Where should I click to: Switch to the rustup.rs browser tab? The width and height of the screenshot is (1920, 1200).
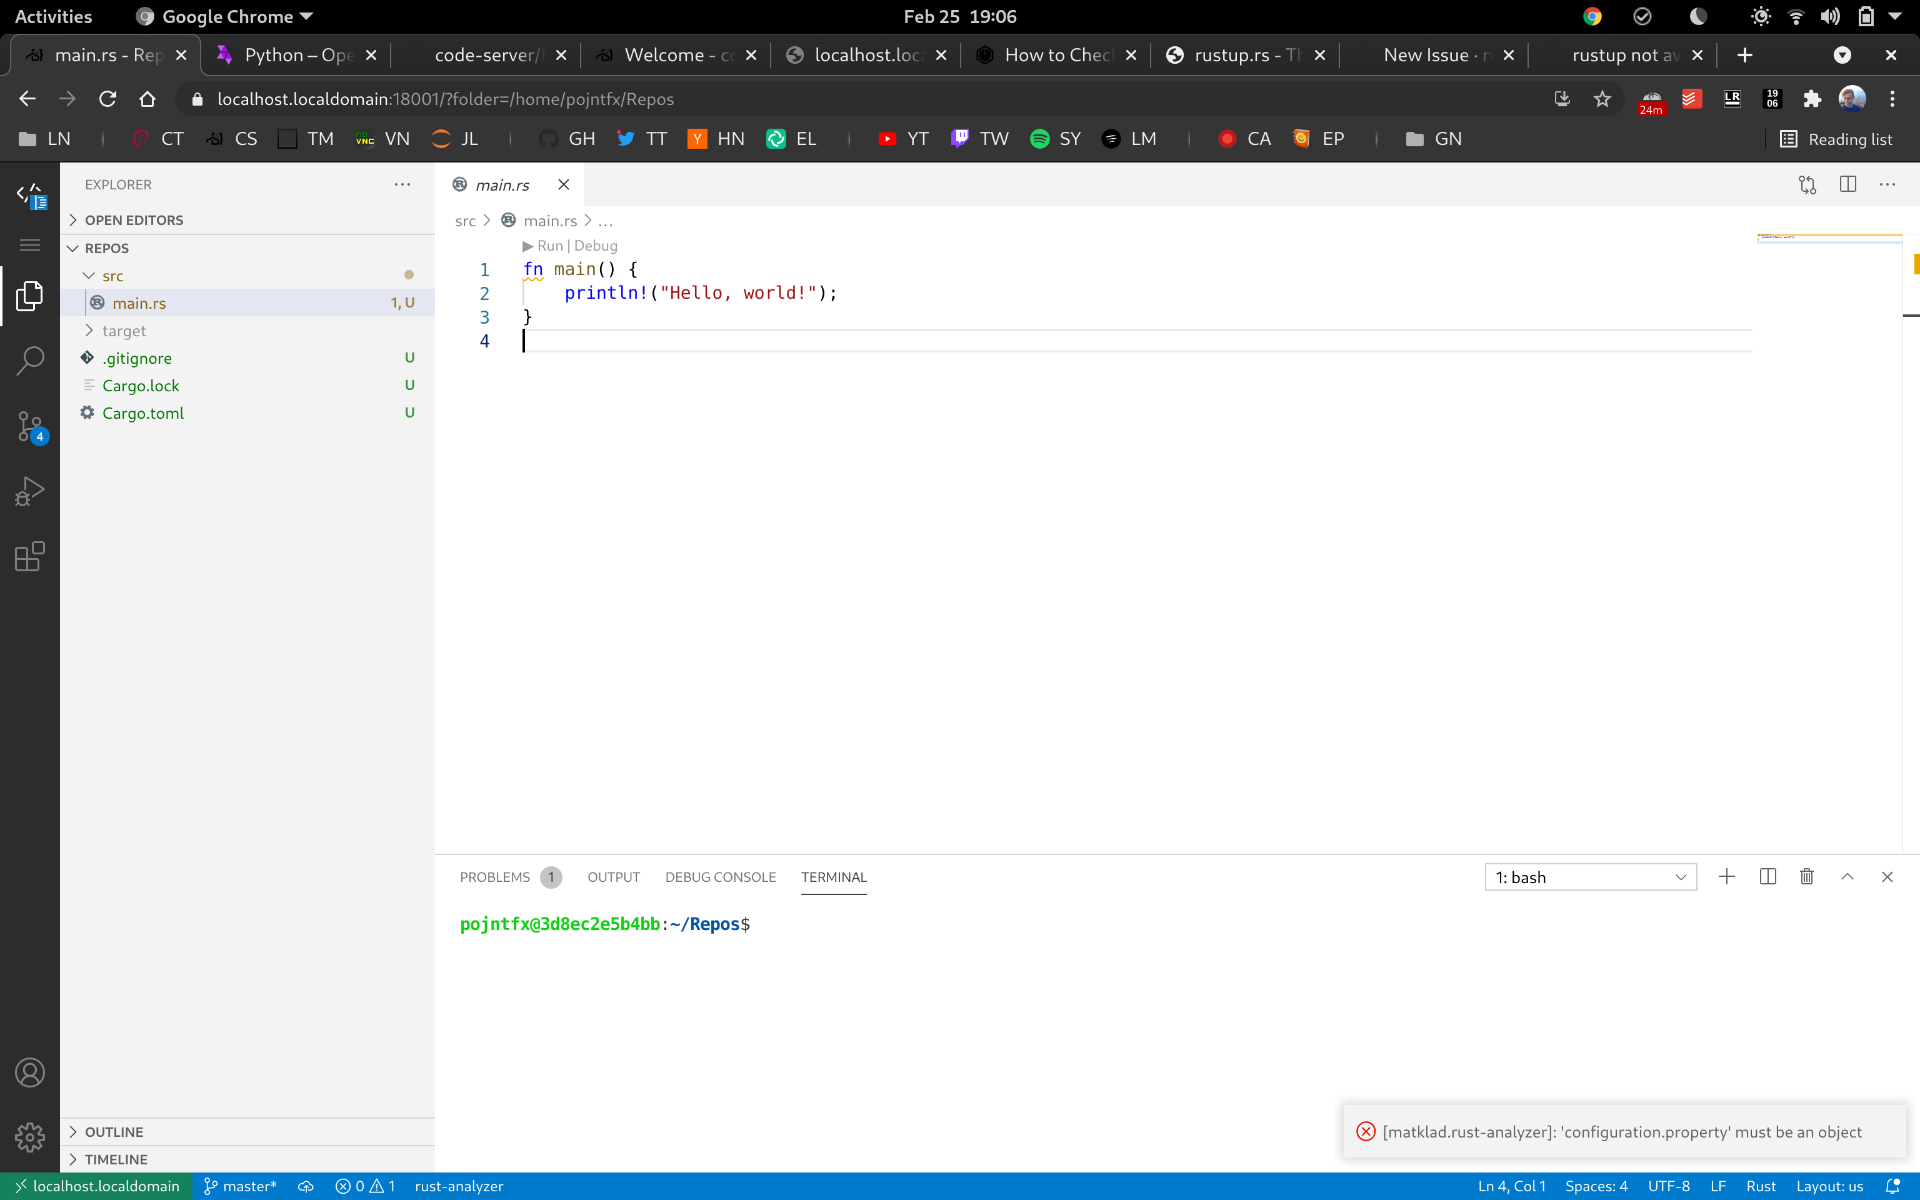pyautogui.click(x=1235, y=55)
